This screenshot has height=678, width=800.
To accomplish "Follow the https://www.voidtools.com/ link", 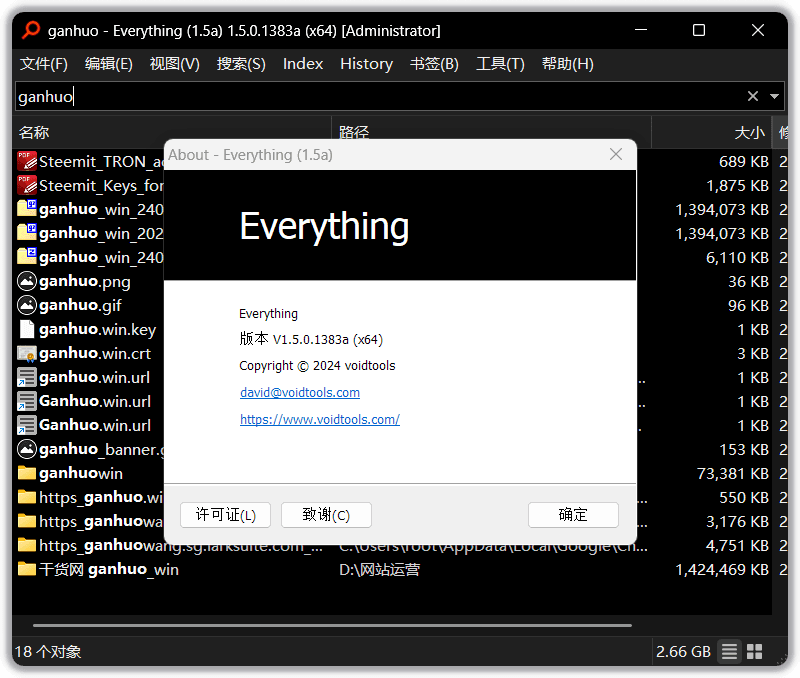I will pos(320,420).
